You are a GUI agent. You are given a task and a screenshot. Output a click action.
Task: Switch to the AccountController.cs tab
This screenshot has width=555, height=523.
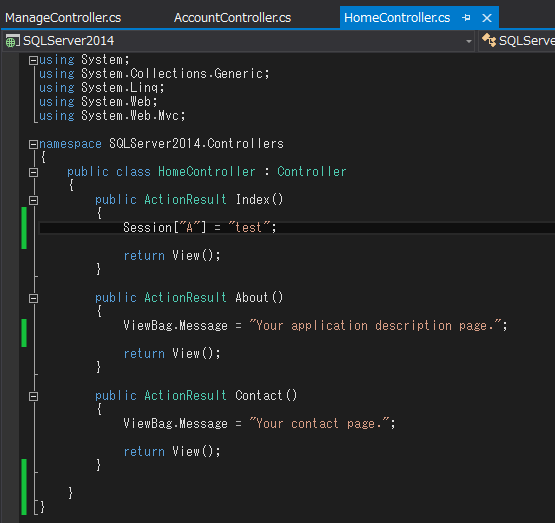[x=232, y=18]
